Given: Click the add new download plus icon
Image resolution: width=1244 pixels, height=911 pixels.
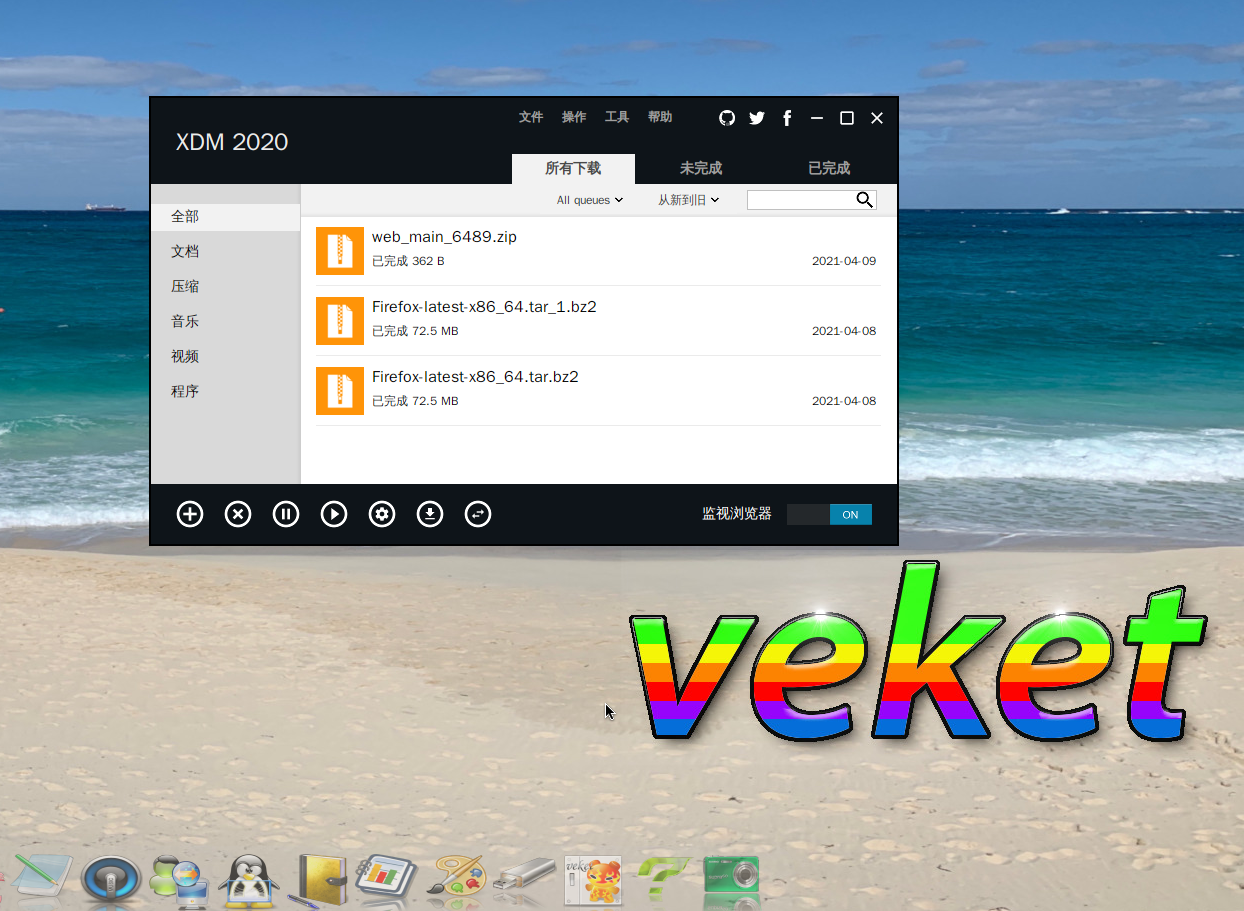Looking at the screenshot, I should 190,514.
